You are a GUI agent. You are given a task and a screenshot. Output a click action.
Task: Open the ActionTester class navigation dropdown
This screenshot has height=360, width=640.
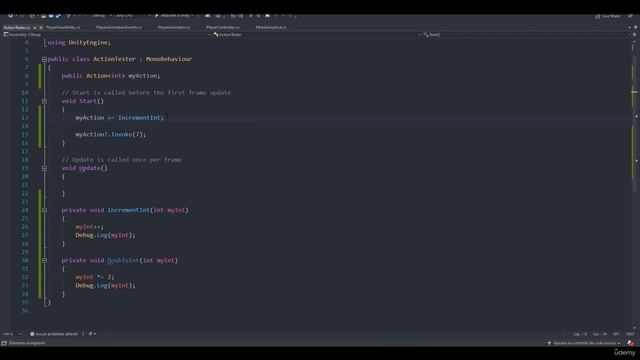click(317, 35)
